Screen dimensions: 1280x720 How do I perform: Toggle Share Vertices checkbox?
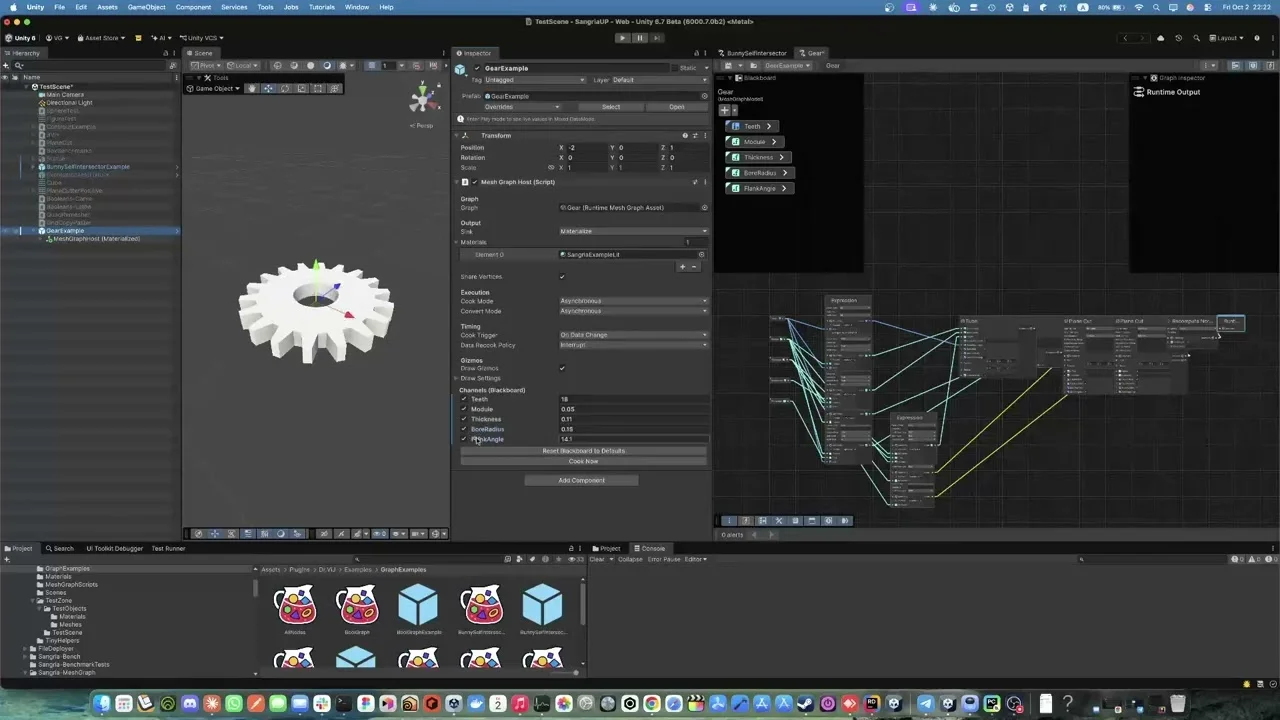pos(562,277)
